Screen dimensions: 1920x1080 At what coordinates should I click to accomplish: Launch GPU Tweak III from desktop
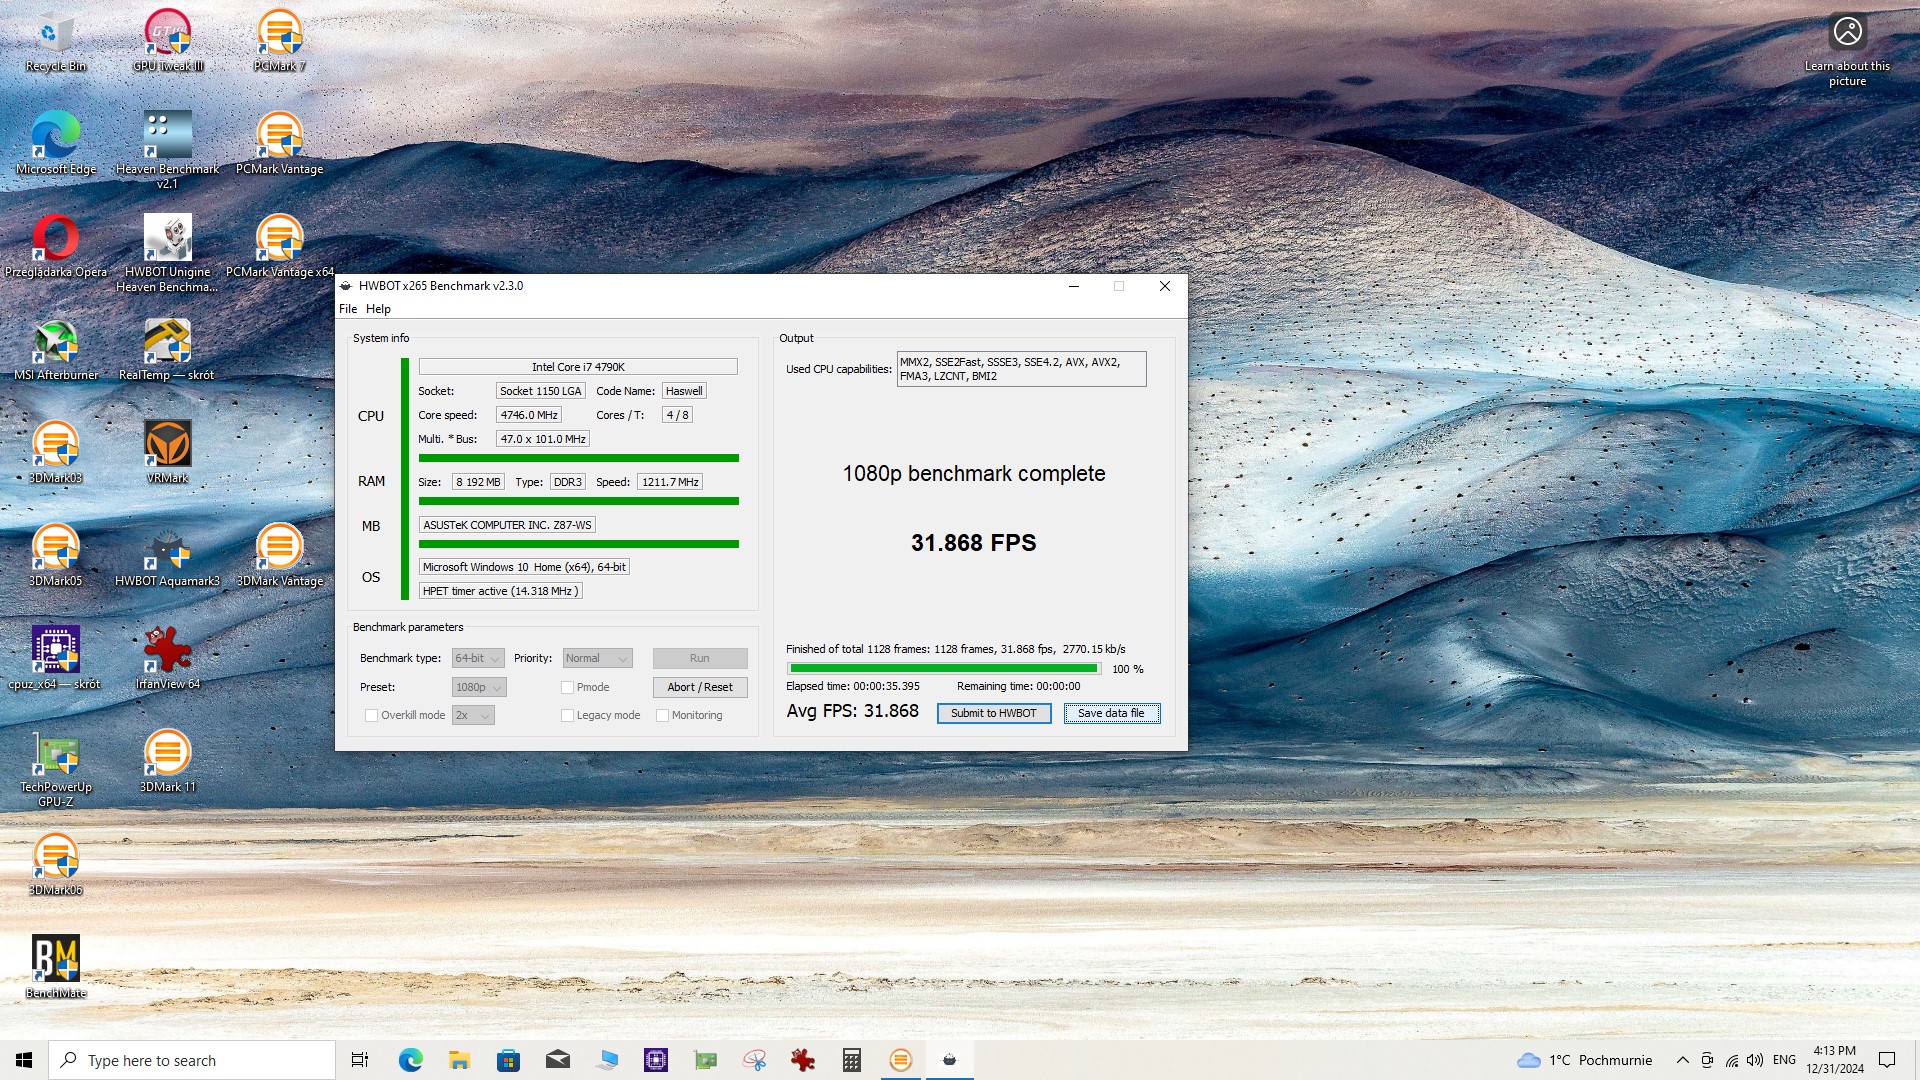pyautogui.click(x=168, y=41)
